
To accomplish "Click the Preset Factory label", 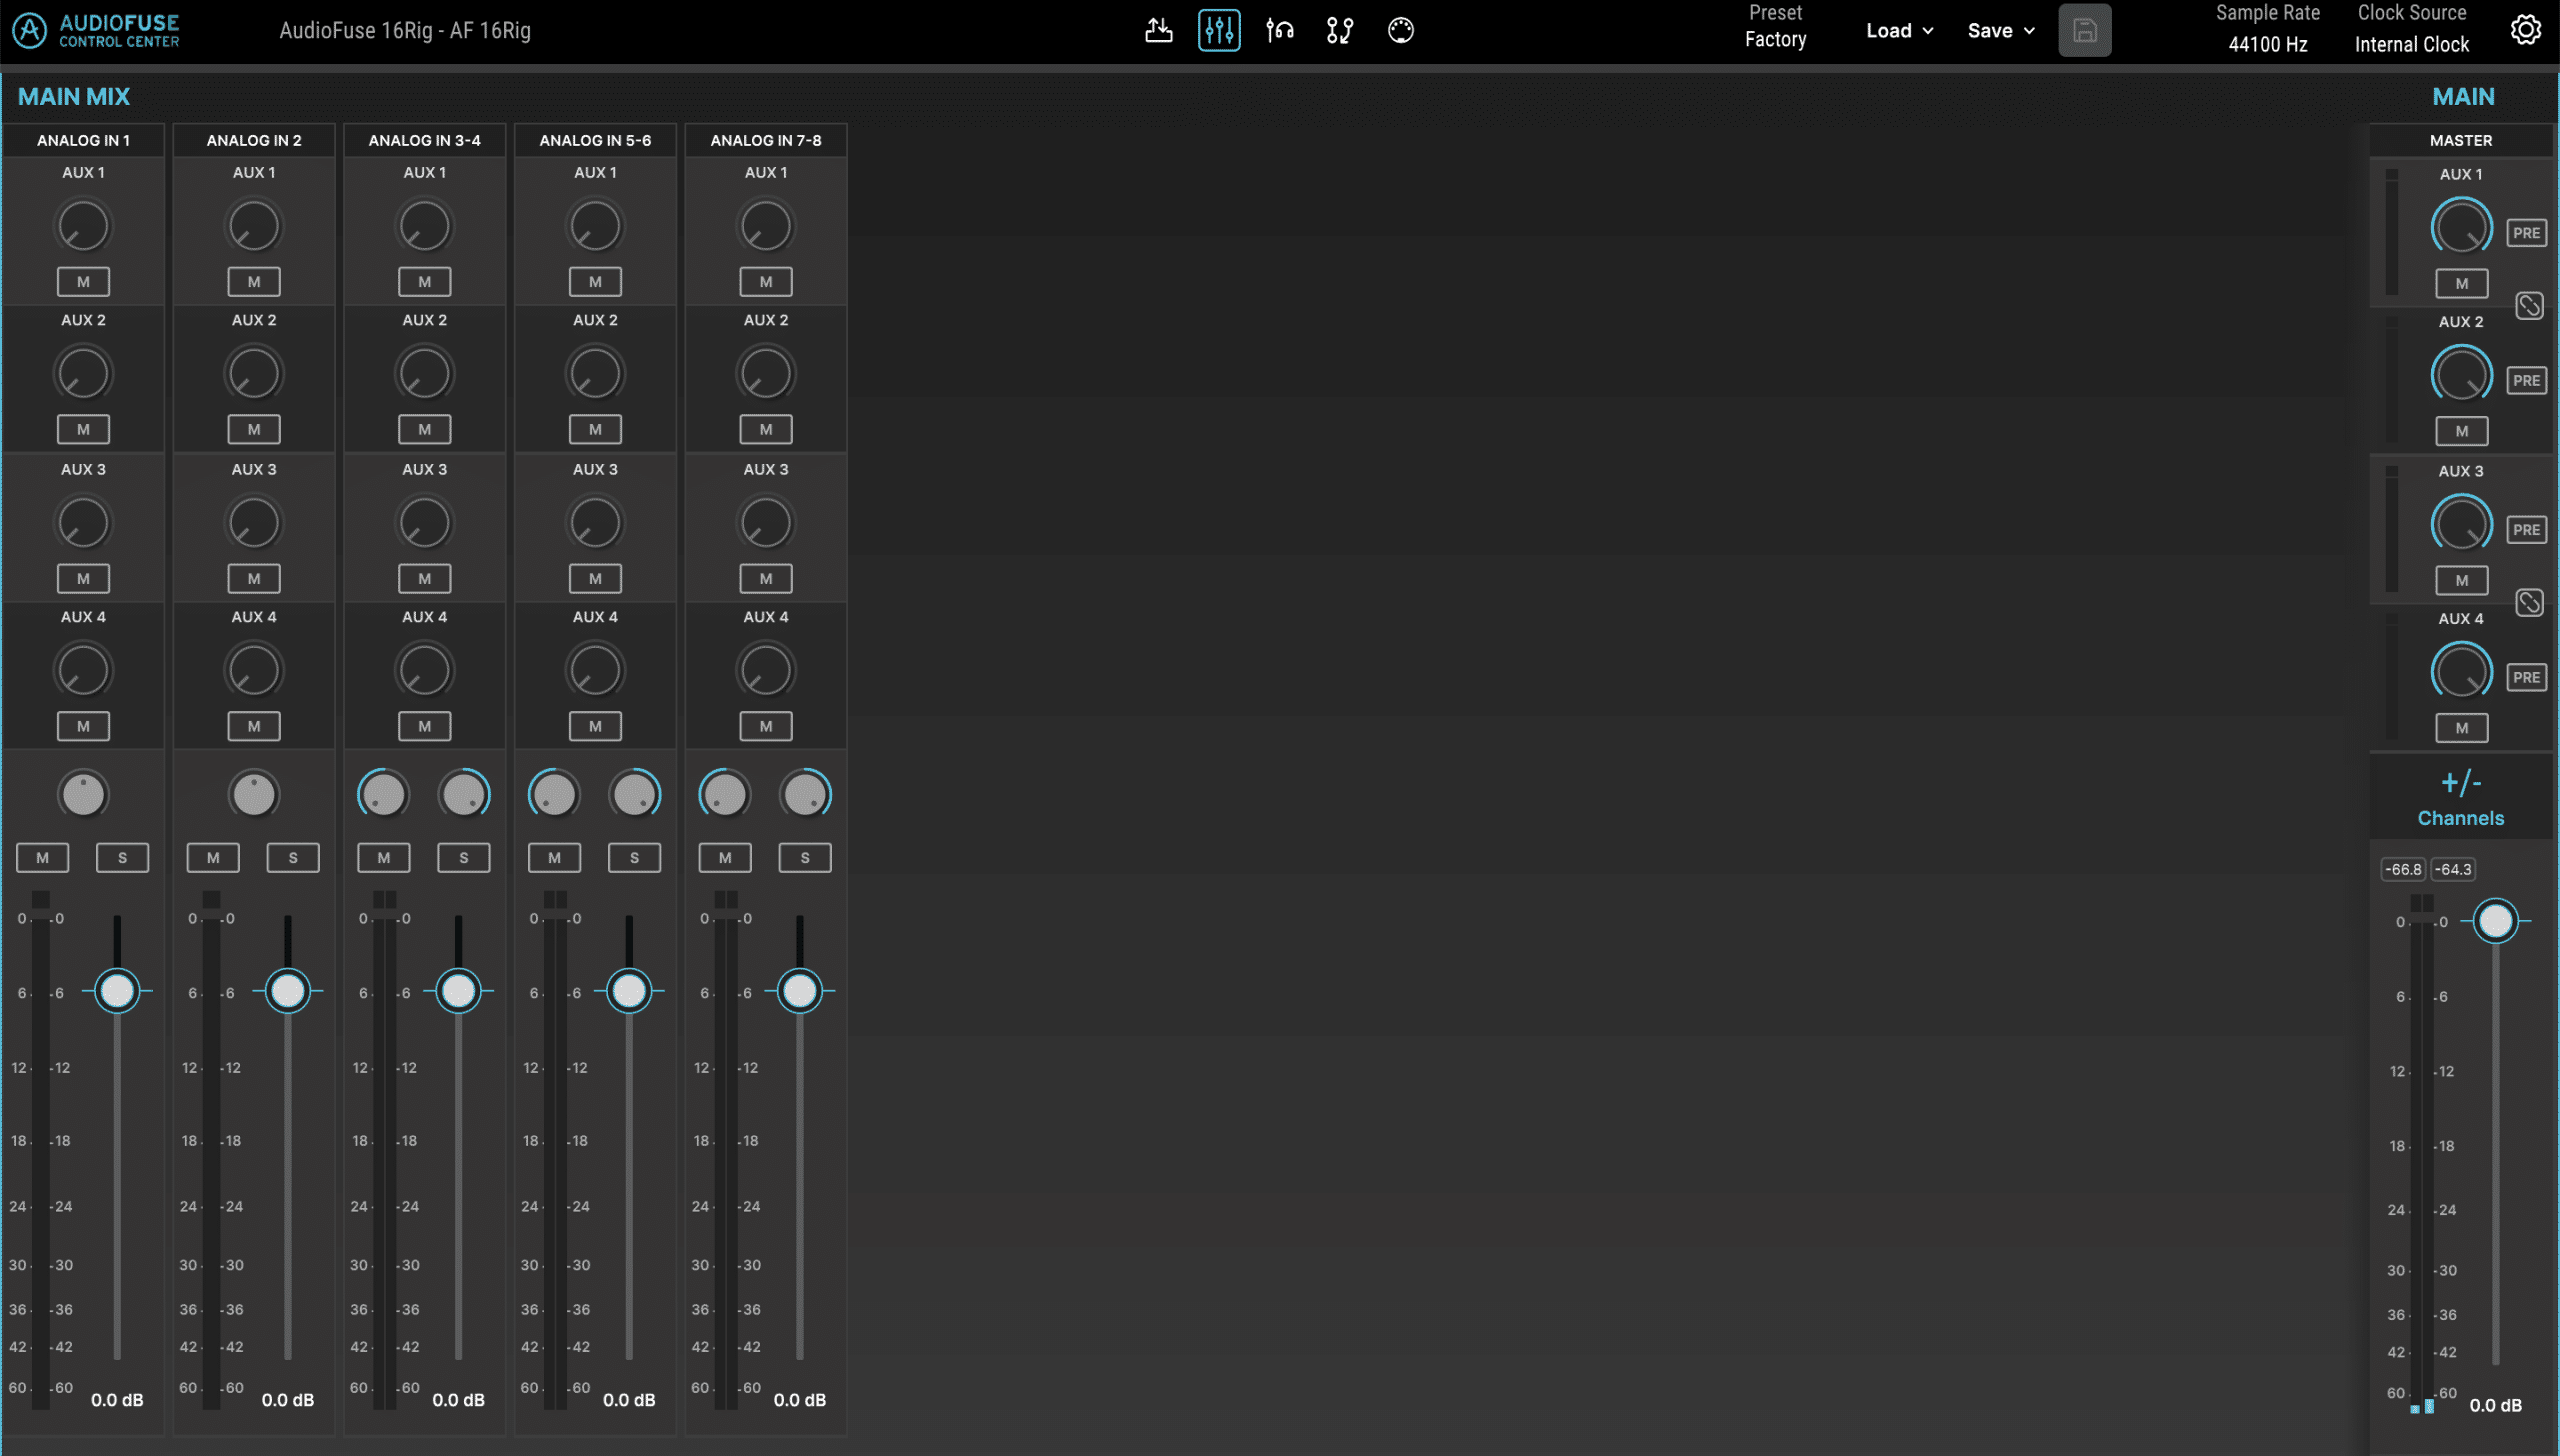I will tap(1775, 27).
